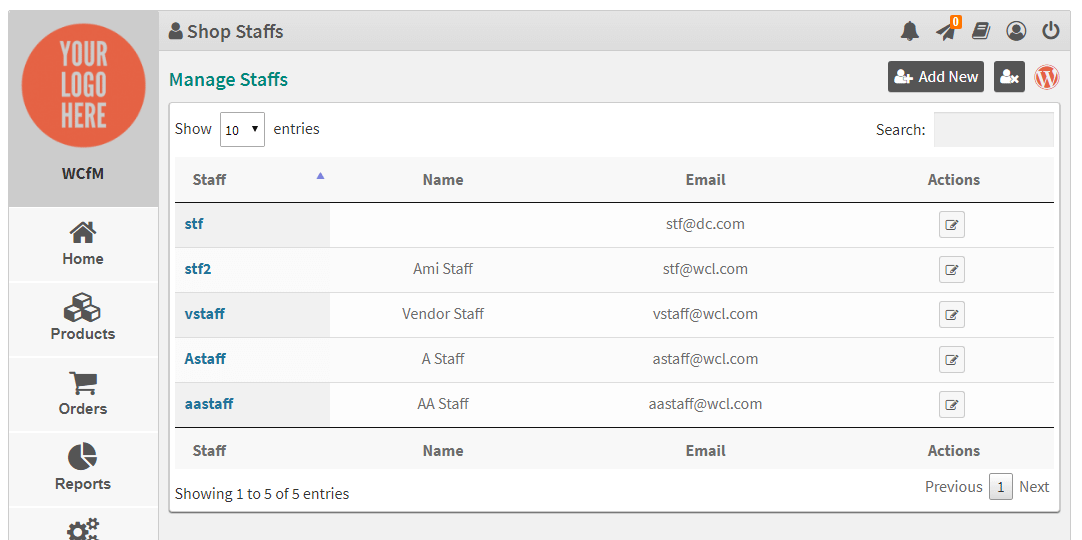Go to Products in the sidebar
This screenshot has width=1082, height=540.
(83, 319)
